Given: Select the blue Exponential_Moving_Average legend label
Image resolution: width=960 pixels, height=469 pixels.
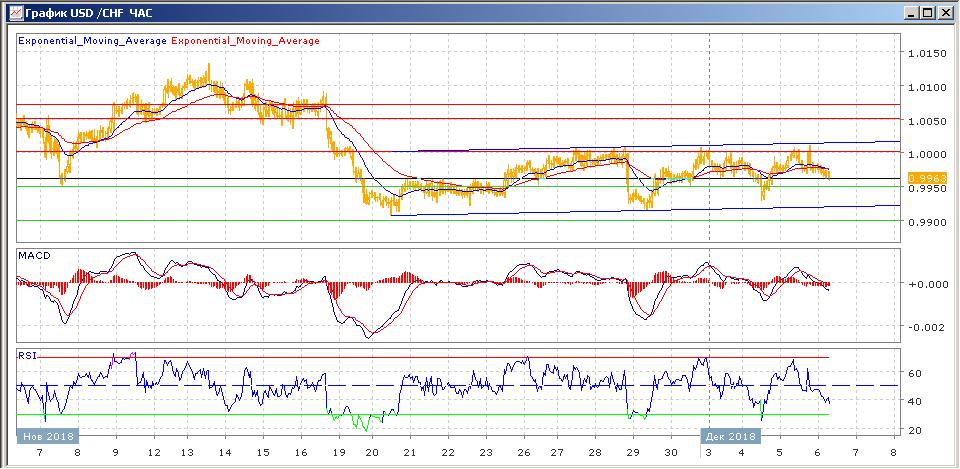Looking at the screenshot, I should [x=92, y=41].
